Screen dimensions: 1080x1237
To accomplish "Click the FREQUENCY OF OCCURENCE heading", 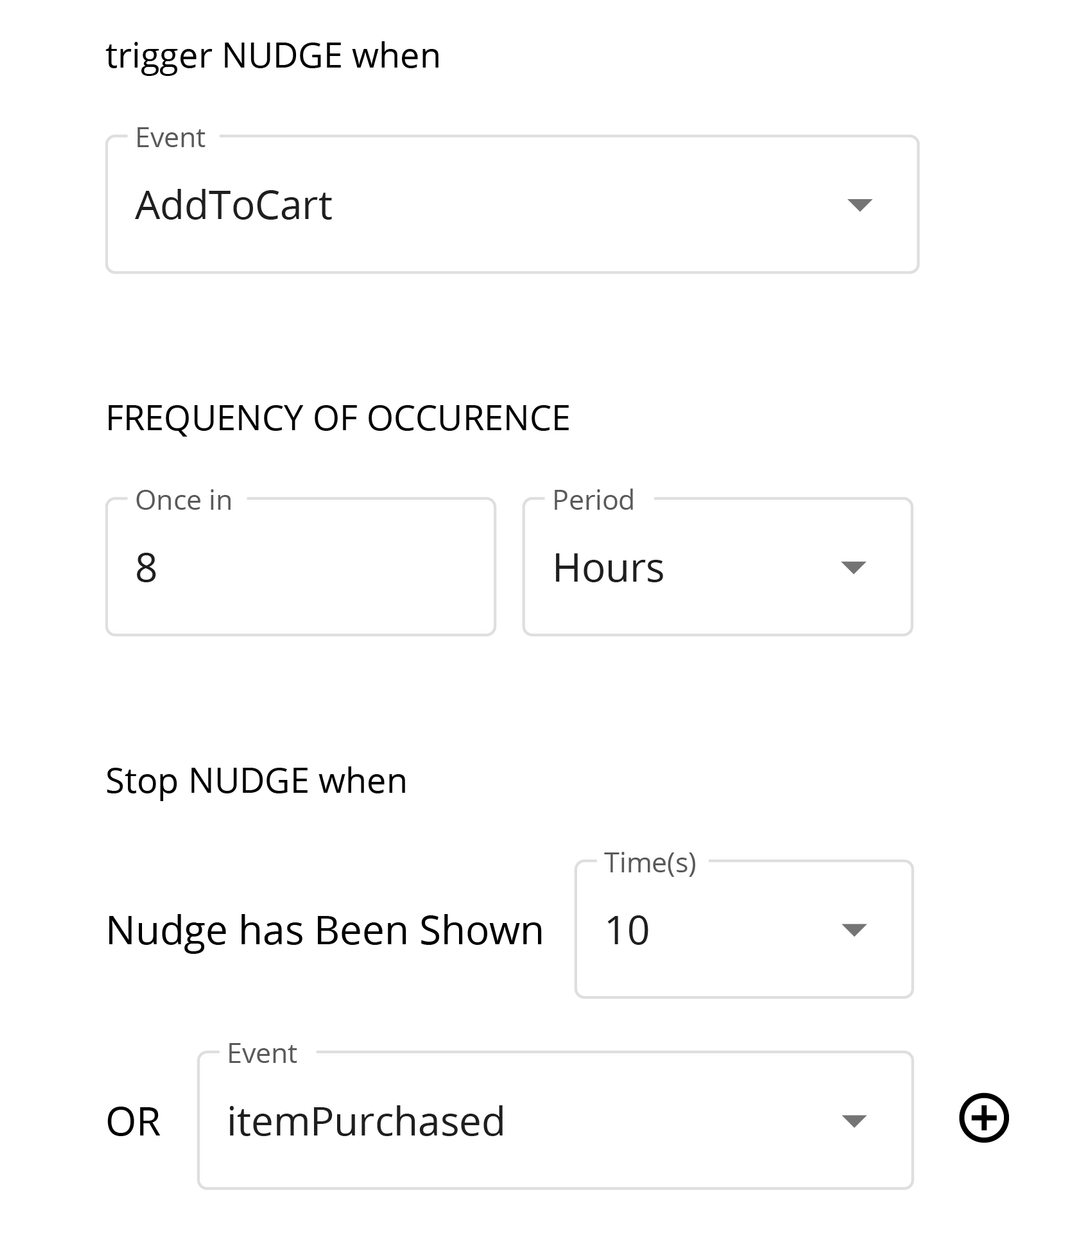I will pyautogui.click(x=338, y=418).
